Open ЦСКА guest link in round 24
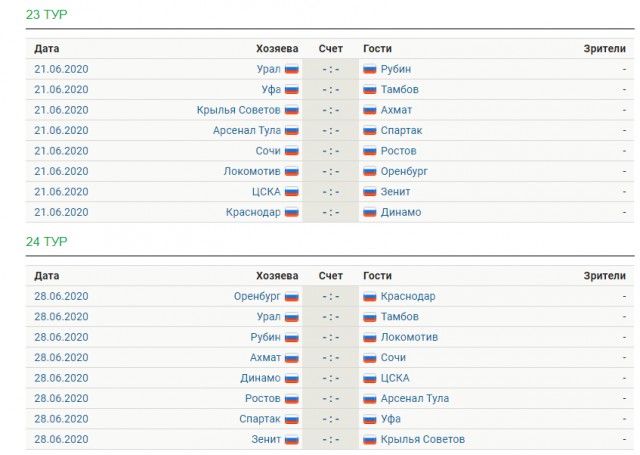 pos(395,378)
